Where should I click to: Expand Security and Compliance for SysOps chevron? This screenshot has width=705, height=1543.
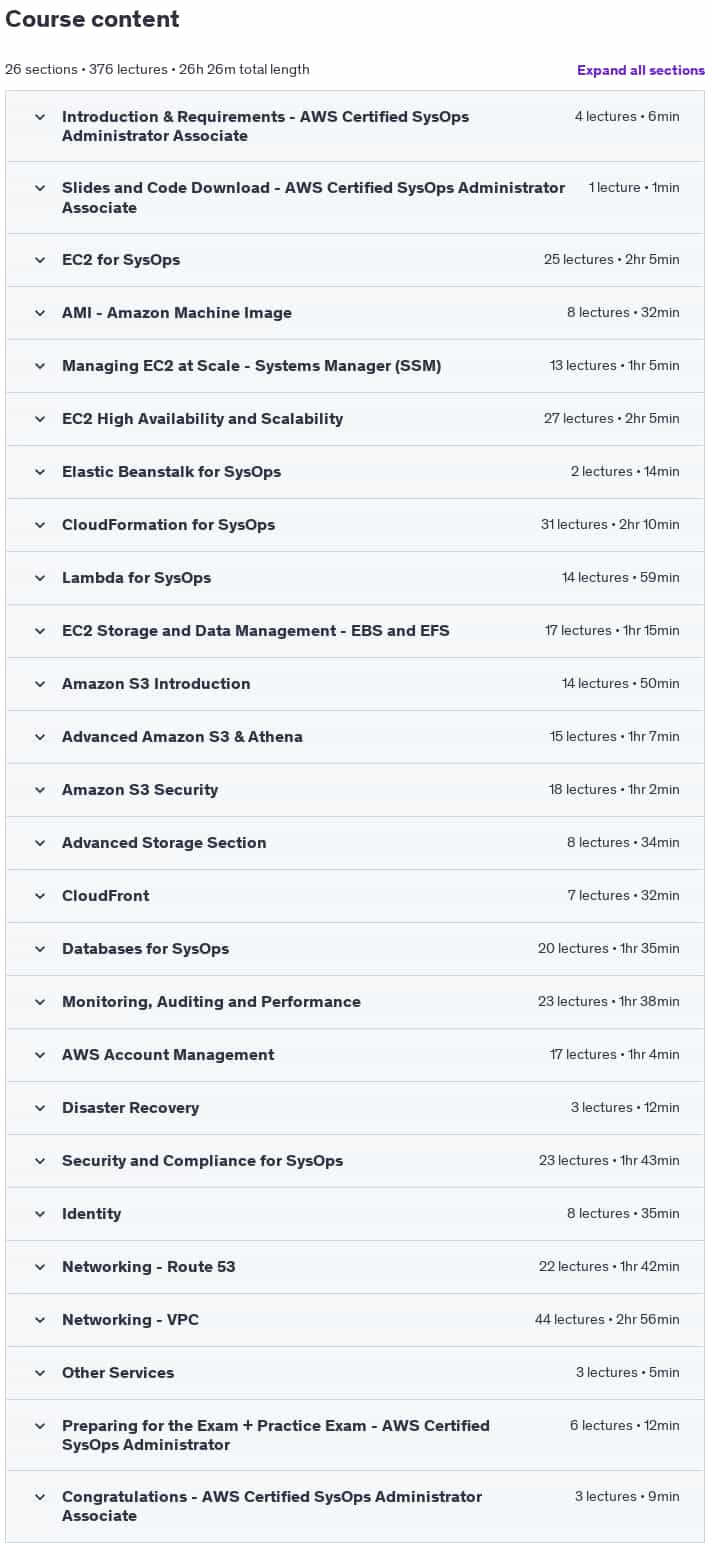point(40,1161)
